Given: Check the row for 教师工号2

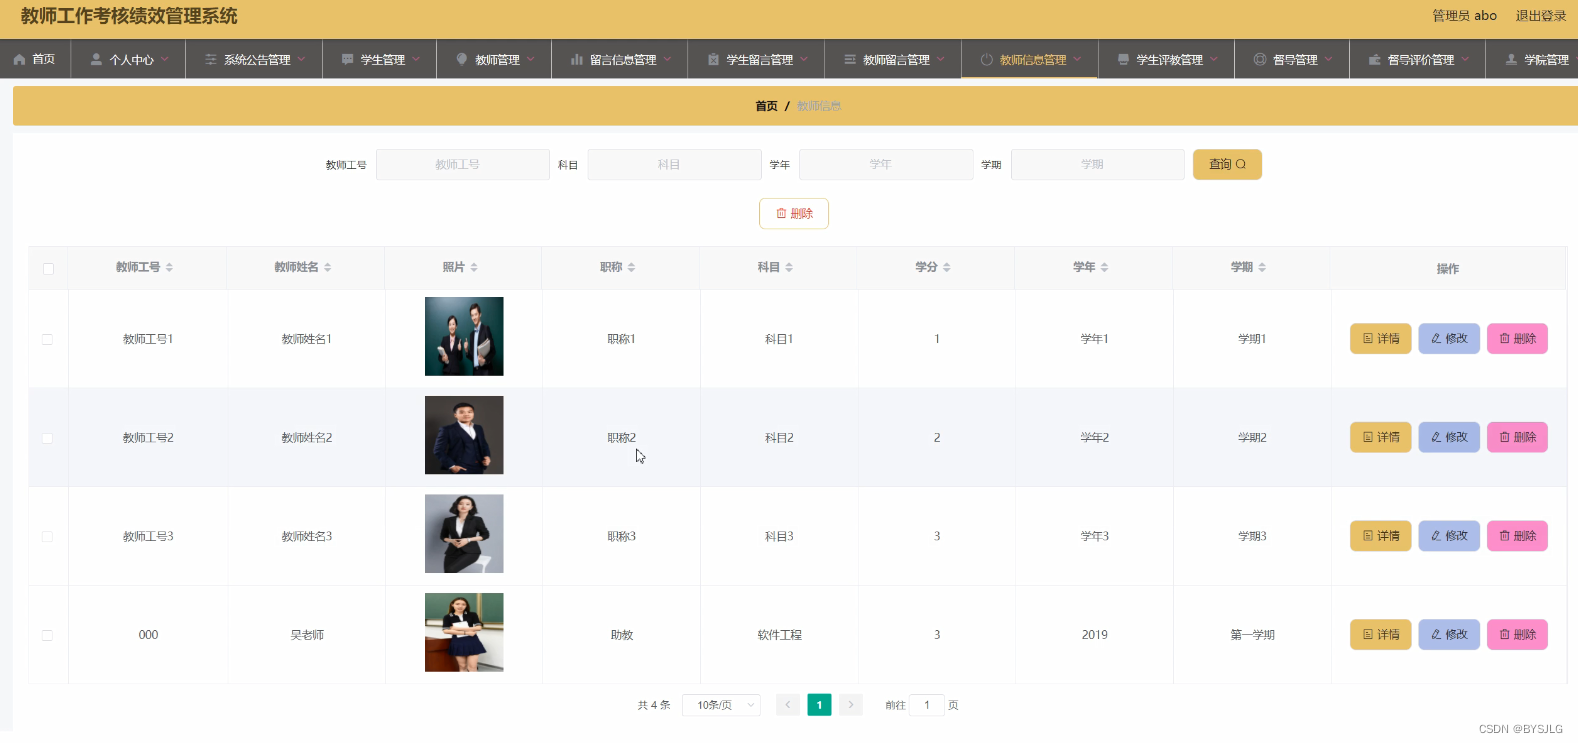Looking at the screenshot, I should tap(47, 438).
